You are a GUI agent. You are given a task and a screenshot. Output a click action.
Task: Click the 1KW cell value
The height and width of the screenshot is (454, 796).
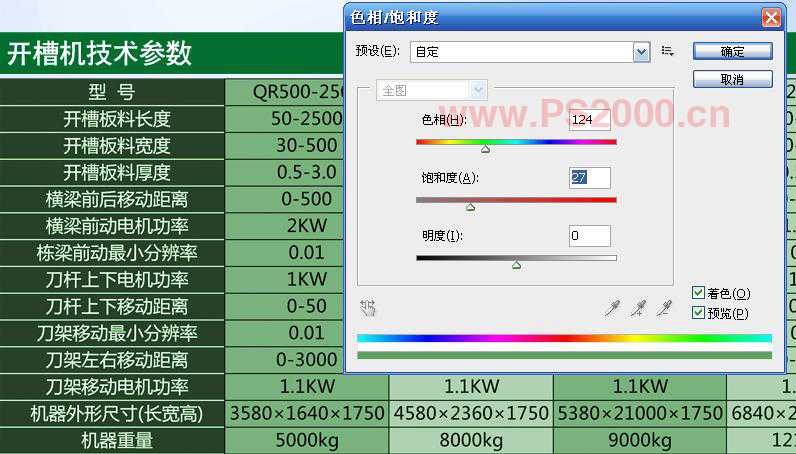tap(307, 279)
